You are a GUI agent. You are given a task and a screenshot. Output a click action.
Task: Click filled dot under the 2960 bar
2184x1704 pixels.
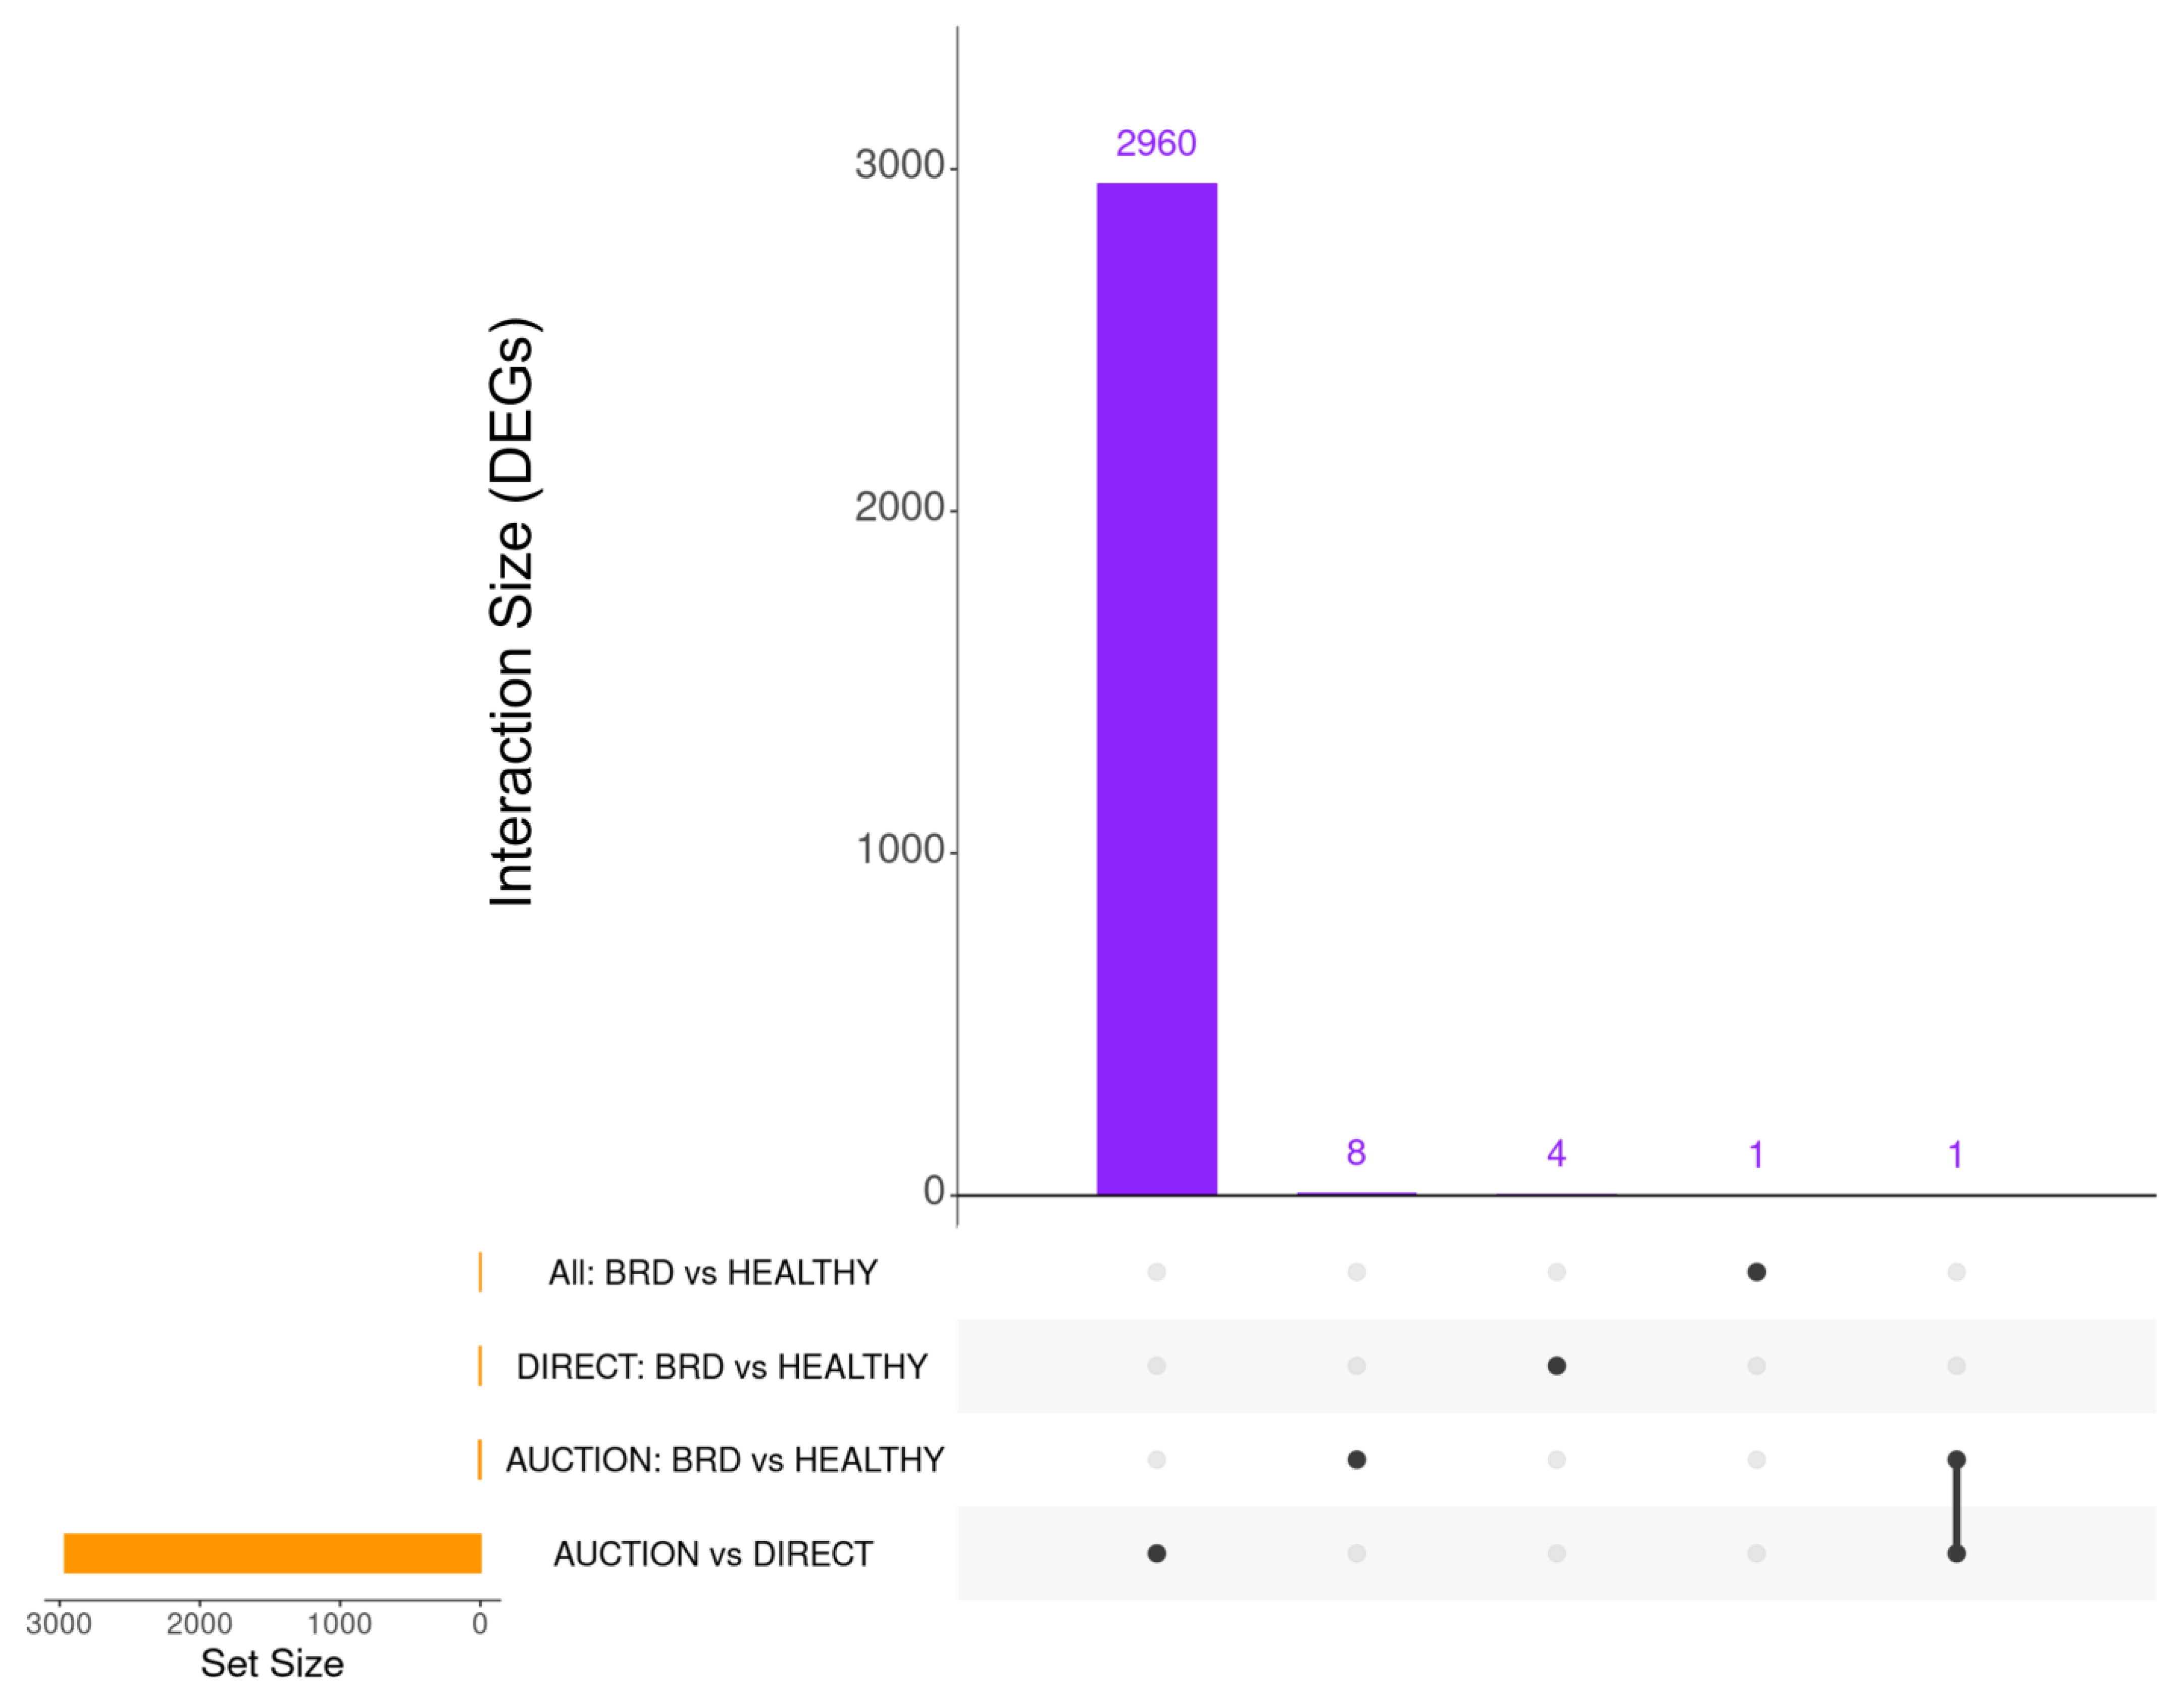coord(1156,1553)
